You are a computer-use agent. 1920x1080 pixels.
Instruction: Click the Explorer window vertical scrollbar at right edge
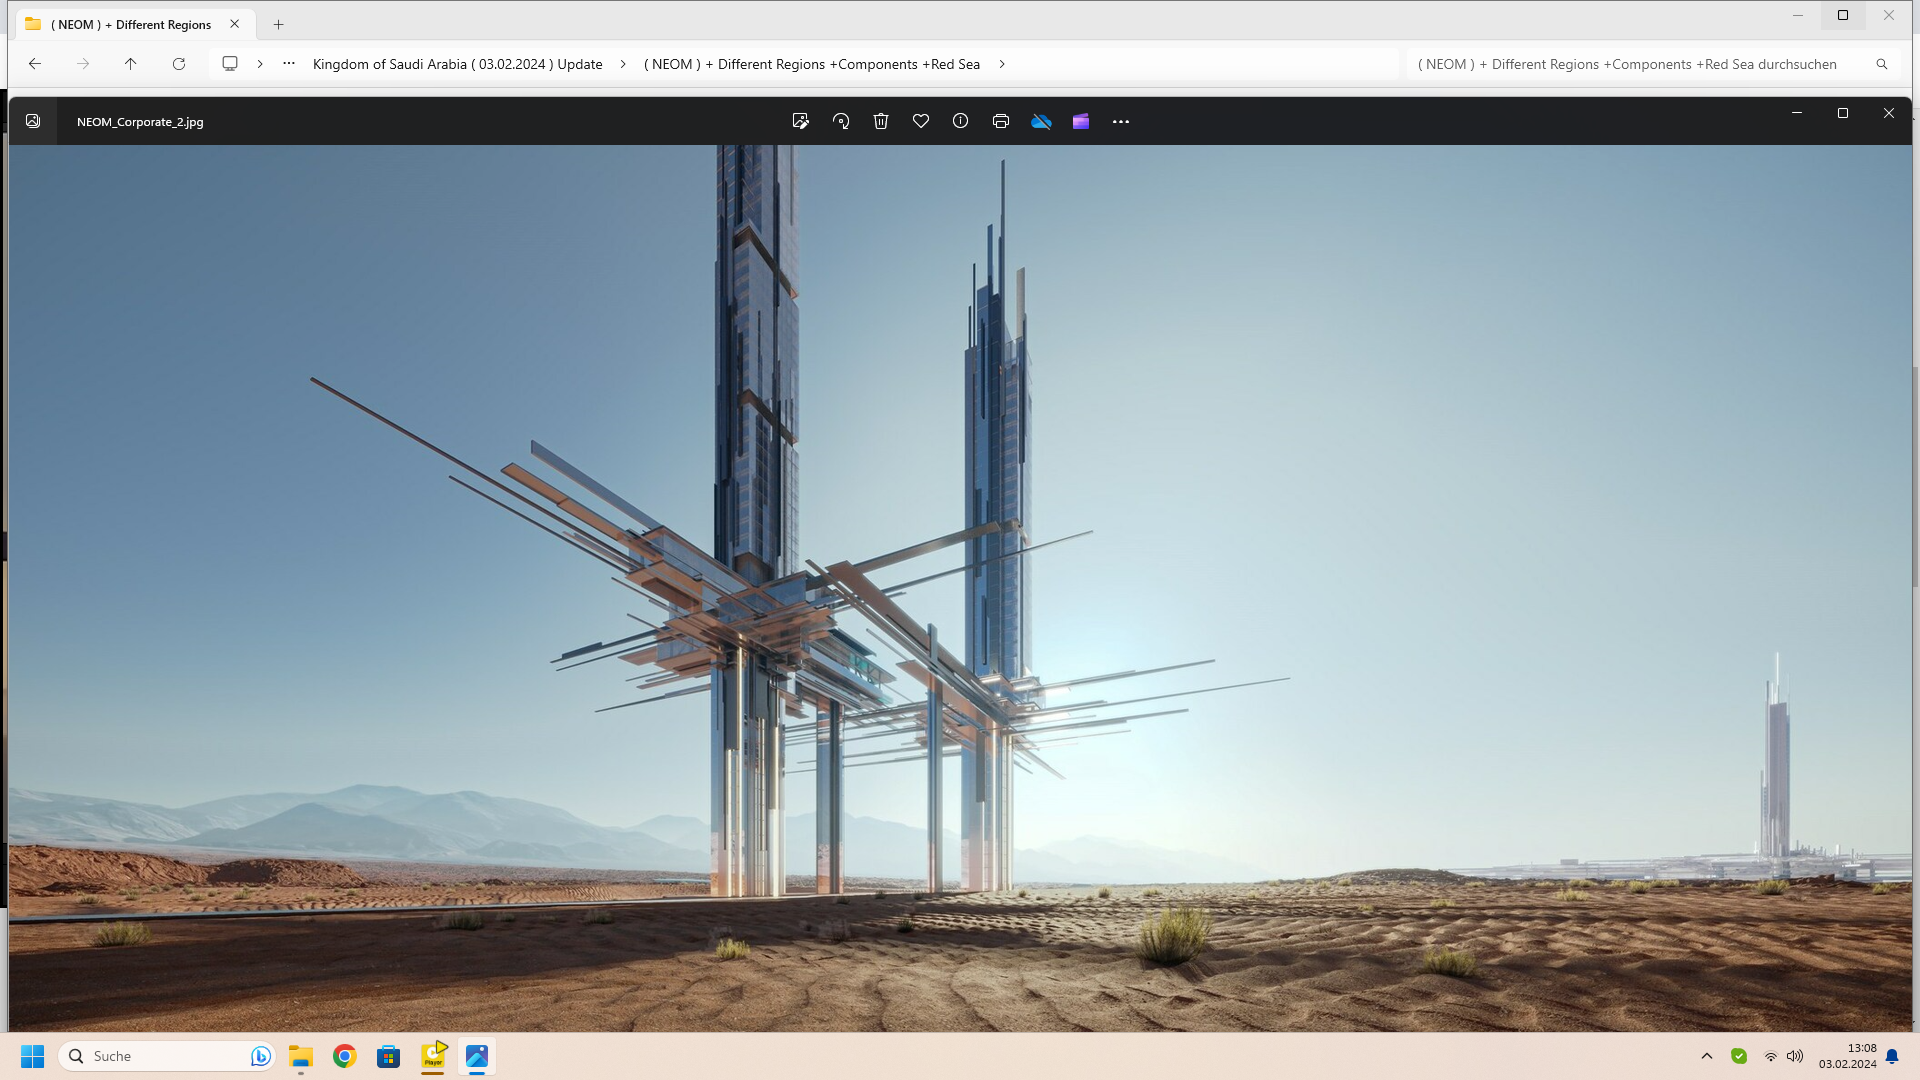pyautogui.click(x=1915, y=475)
